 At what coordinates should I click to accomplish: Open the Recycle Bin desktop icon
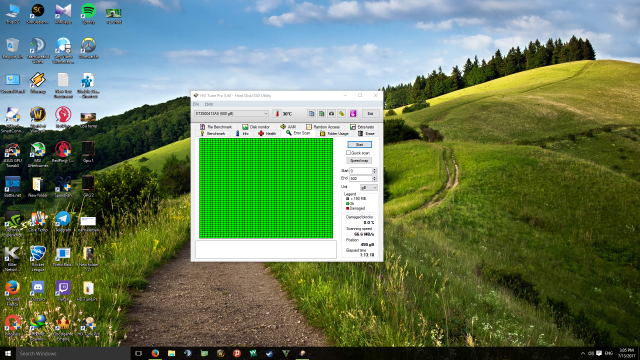tap(13, 49)
